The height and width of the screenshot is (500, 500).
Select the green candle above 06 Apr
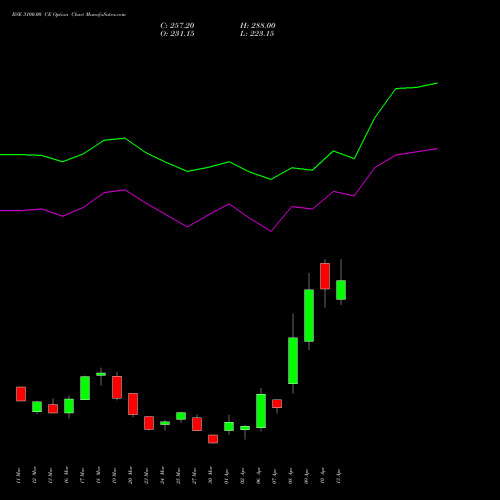click(261, 411)
